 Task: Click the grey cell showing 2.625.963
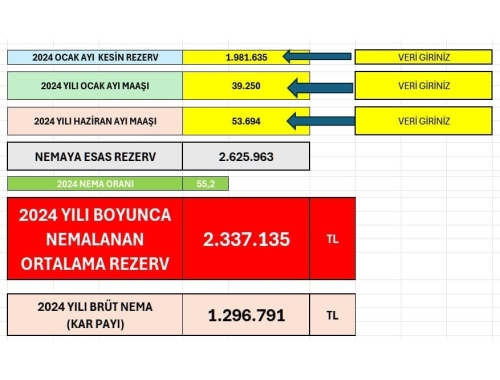pyautogui.click(x=246, y=157)
